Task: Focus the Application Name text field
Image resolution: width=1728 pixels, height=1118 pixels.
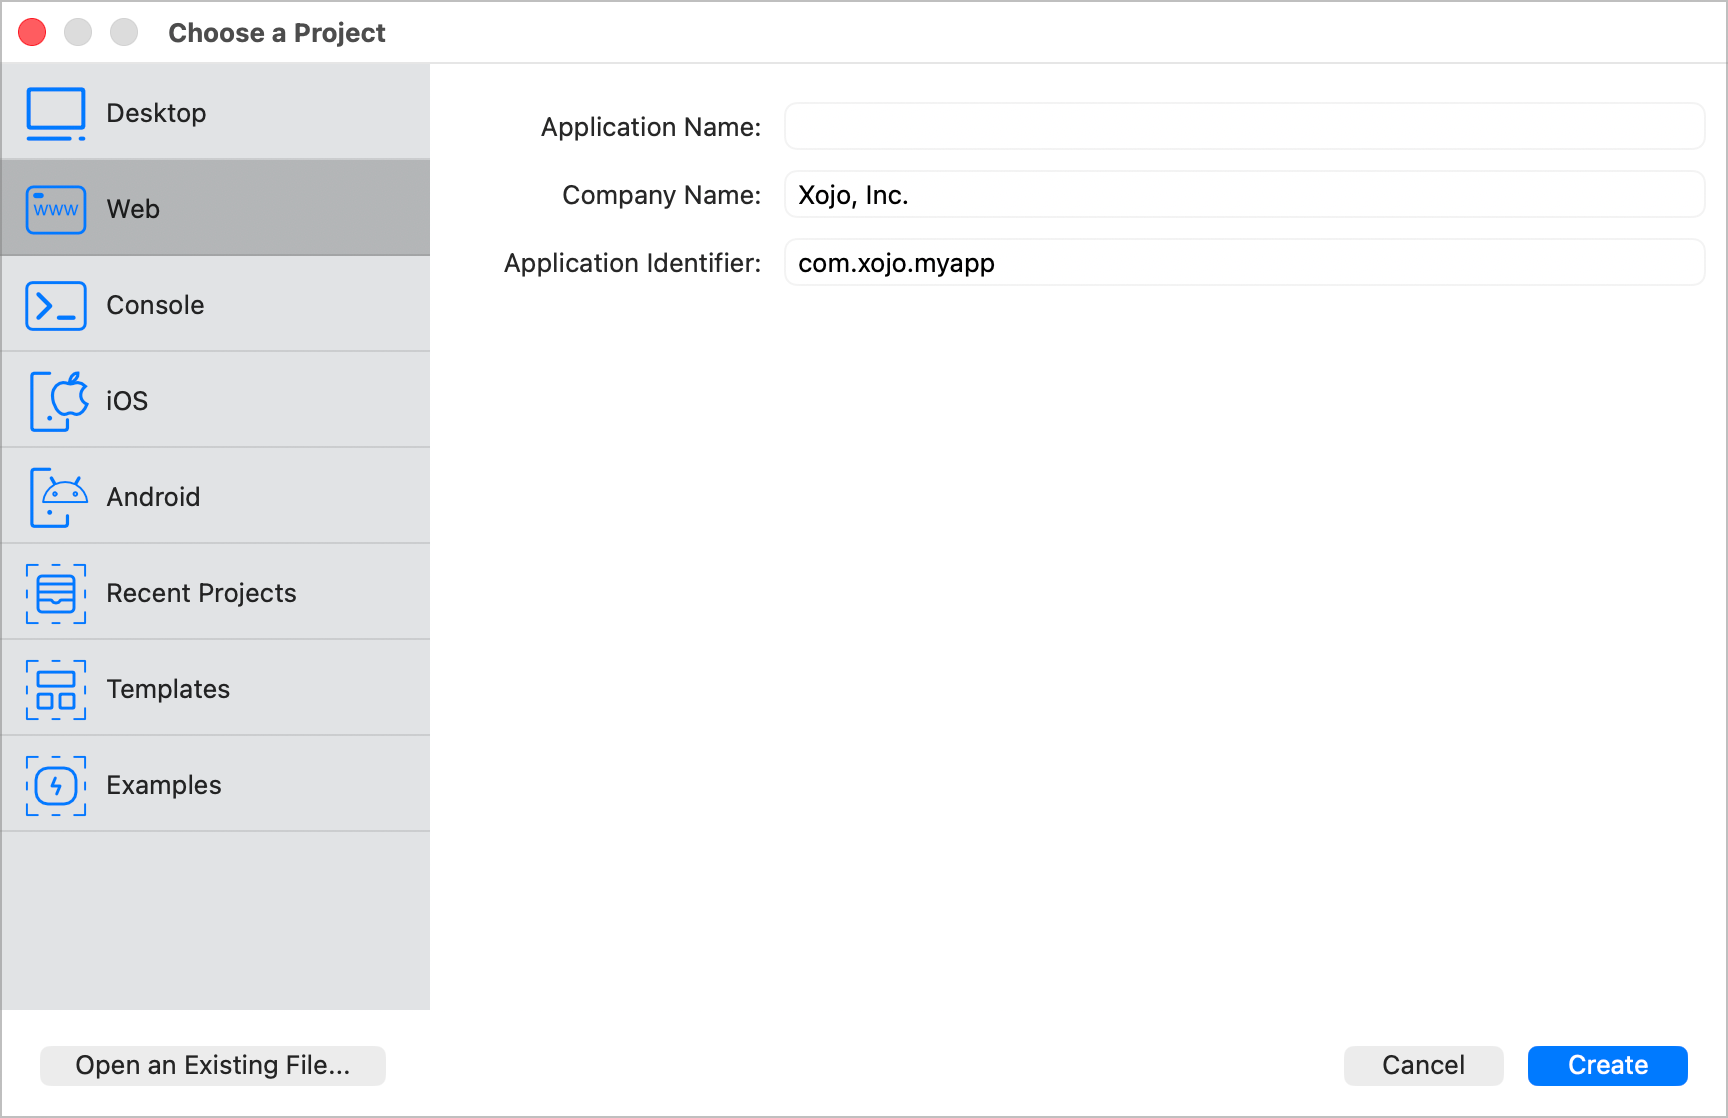Action: (1244, 127)
